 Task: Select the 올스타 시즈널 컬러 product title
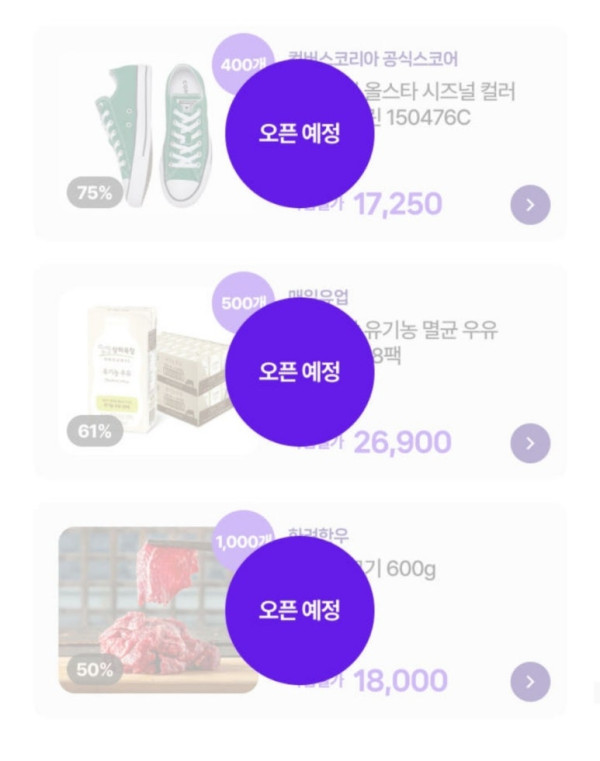tap(440, 93)
